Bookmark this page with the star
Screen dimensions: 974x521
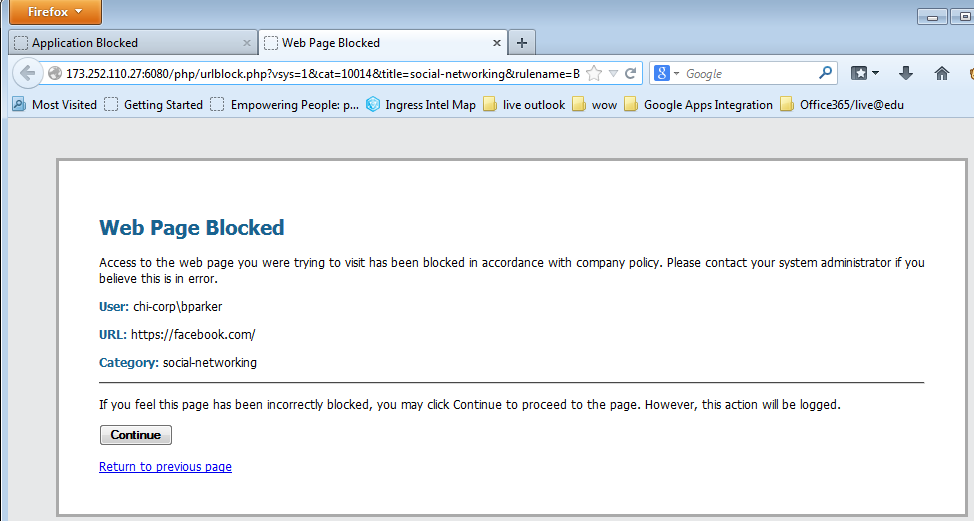pyautogui.click(x=594, y=73)
